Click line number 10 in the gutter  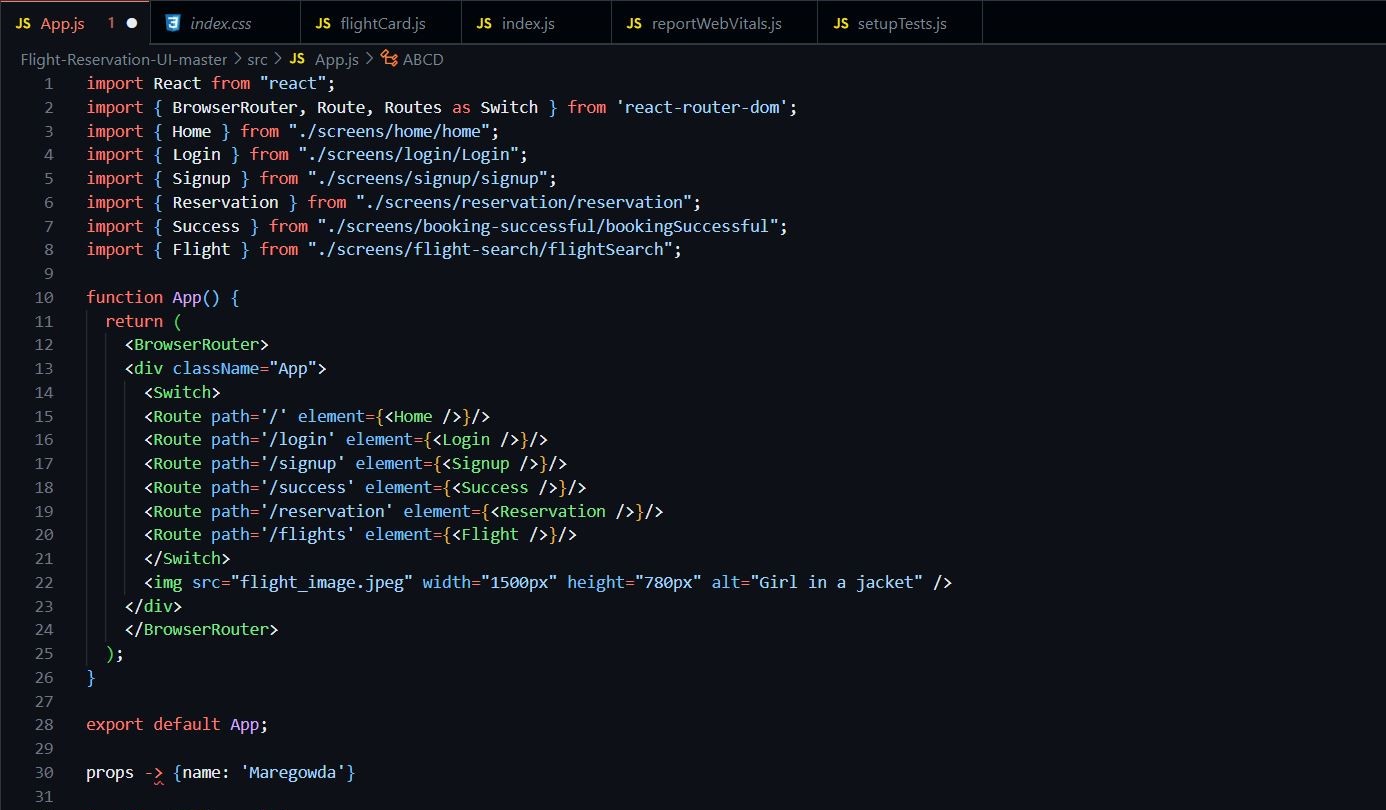(44, 297)
